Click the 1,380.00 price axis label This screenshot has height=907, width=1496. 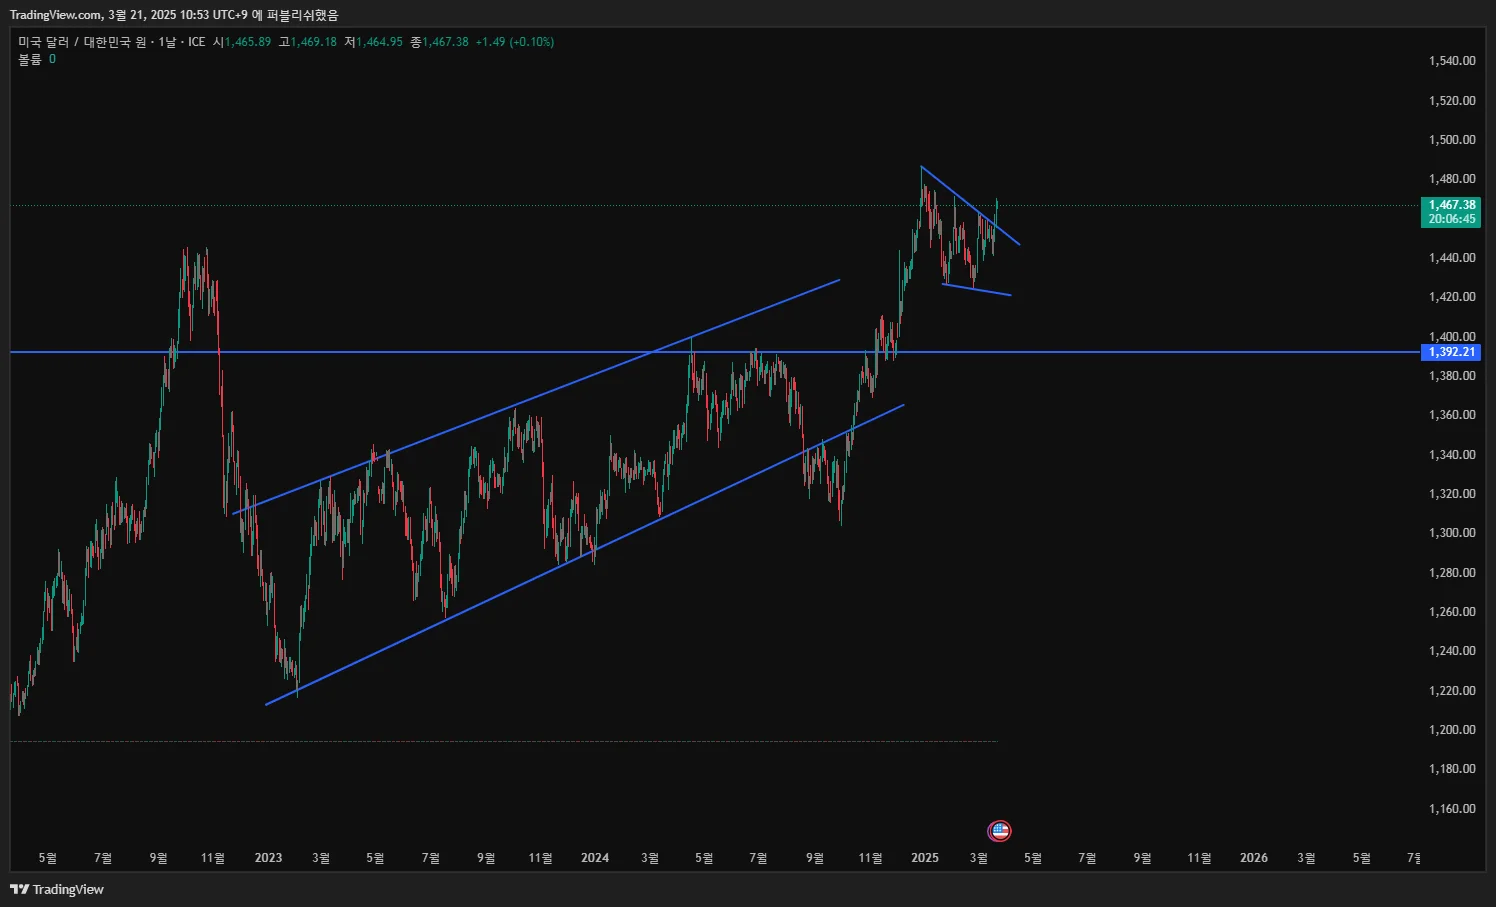tap(1452, 376)
